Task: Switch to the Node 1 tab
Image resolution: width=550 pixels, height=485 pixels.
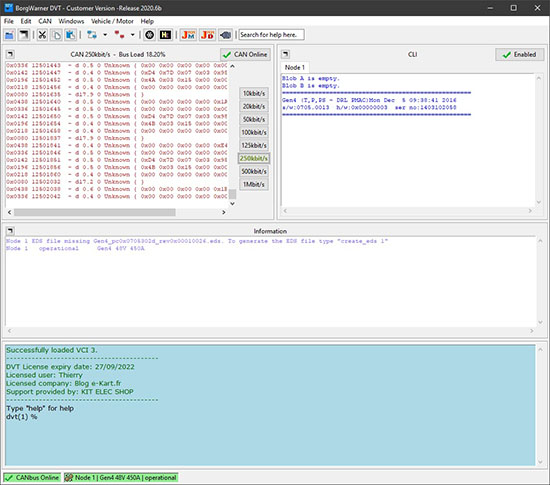Action: (x=295, y=67)
